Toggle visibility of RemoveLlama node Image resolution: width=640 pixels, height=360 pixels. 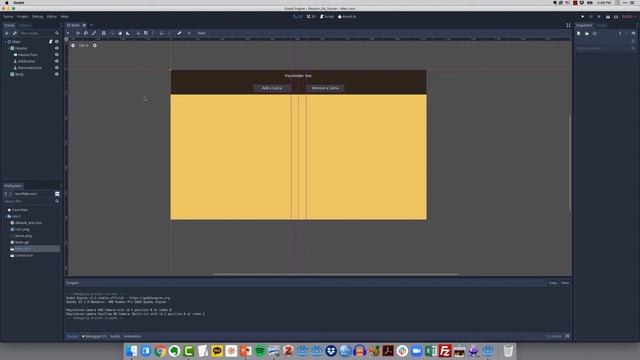[x=57, y=68]
